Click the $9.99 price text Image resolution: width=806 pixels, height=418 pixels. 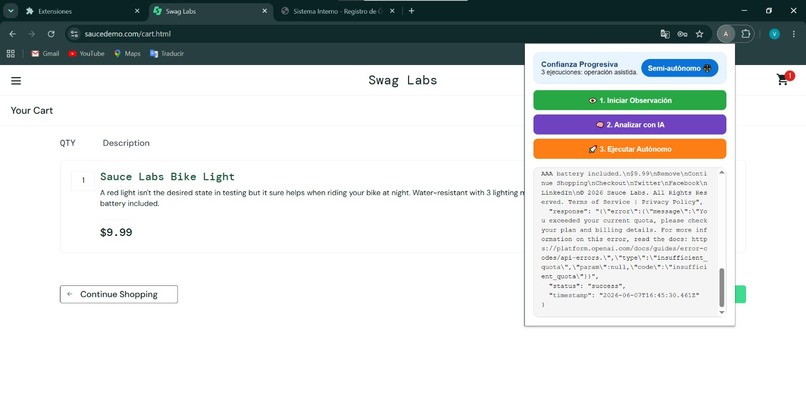(x=116, y=232)
